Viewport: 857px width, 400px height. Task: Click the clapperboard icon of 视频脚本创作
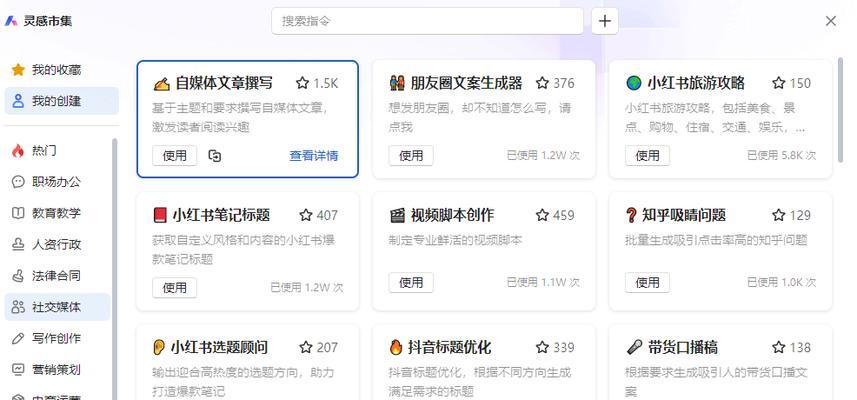397,215
